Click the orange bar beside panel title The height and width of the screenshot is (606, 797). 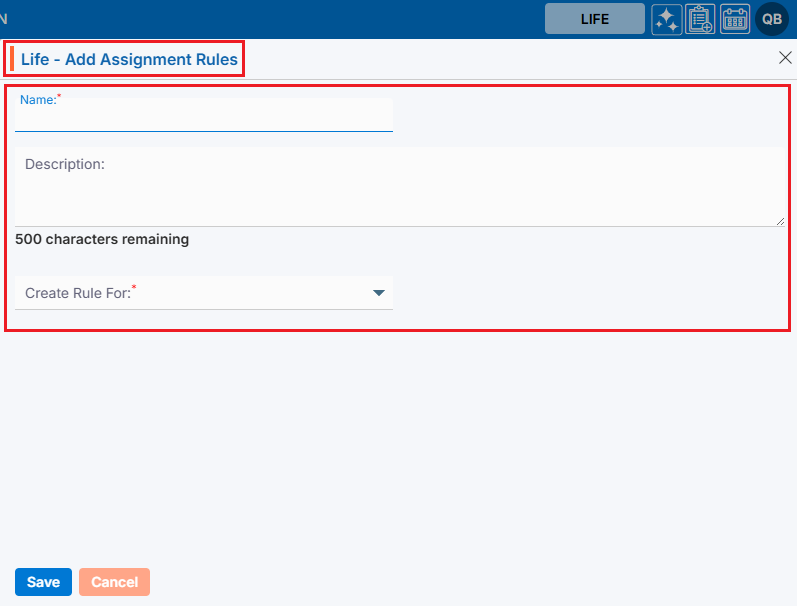[12, 60]
